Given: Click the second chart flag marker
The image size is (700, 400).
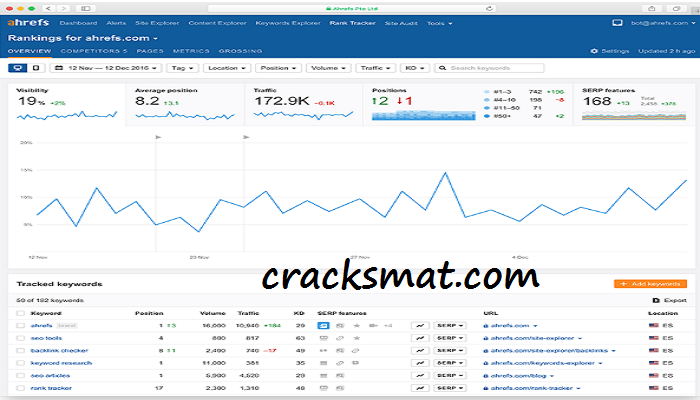Looking at the screenshot, I should pos(246,137).
